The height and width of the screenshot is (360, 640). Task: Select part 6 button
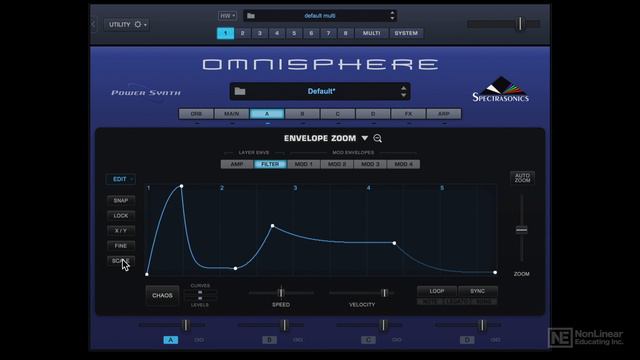(311, 33)
